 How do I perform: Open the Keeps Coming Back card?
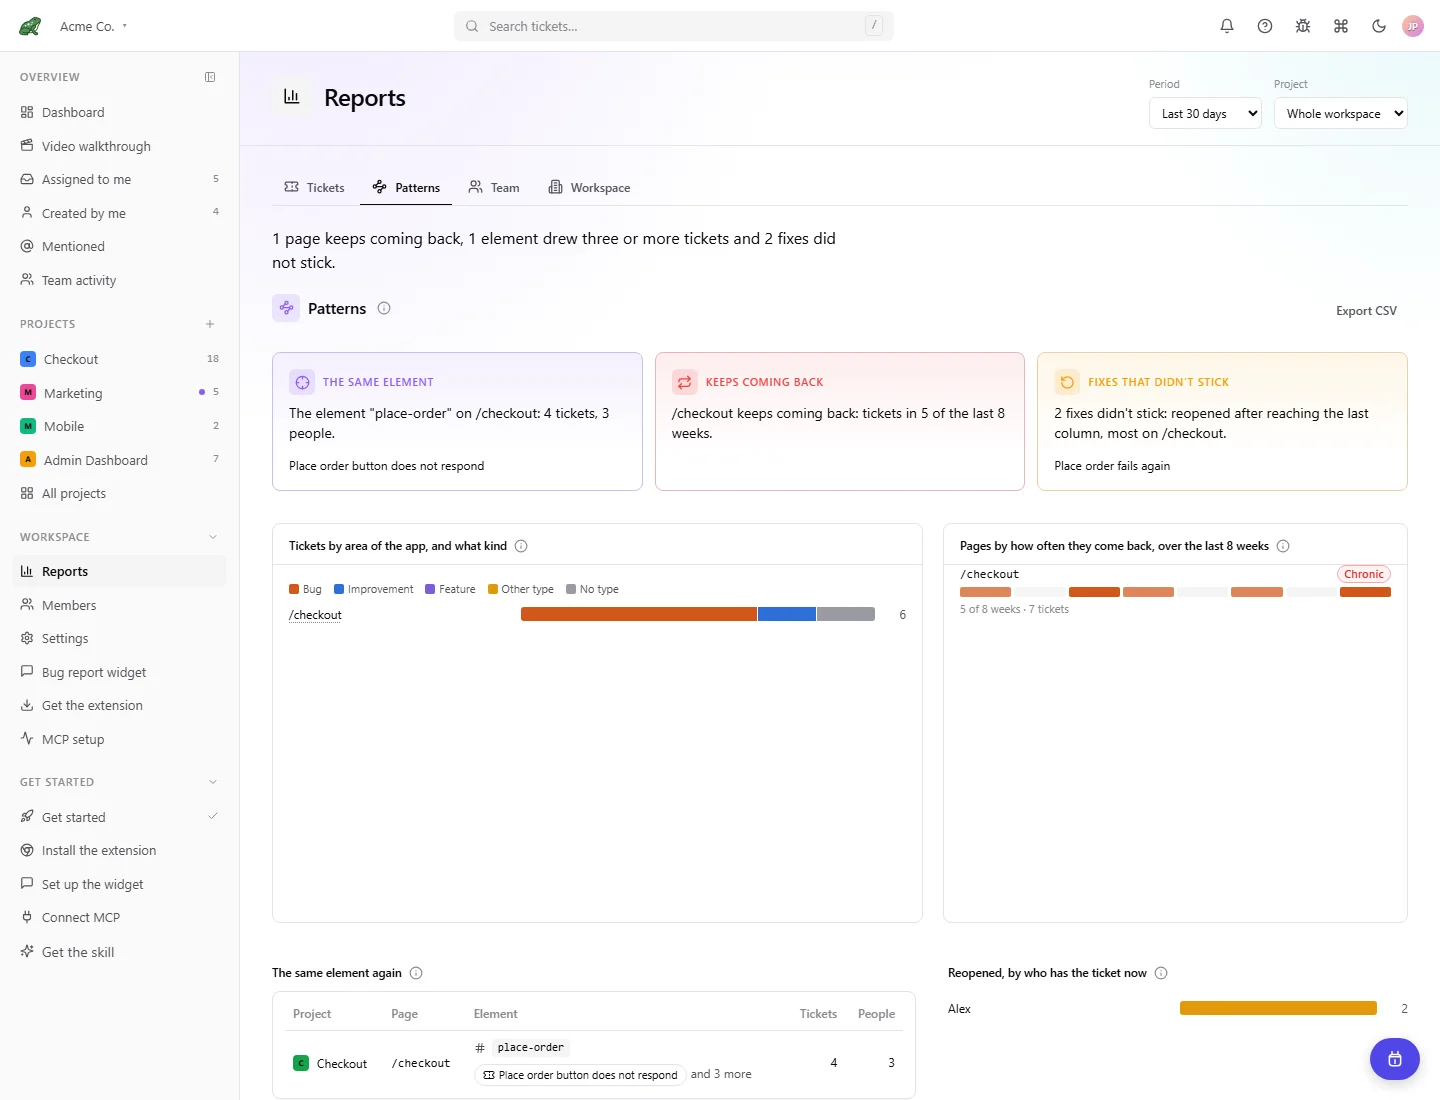coord(840,421)
